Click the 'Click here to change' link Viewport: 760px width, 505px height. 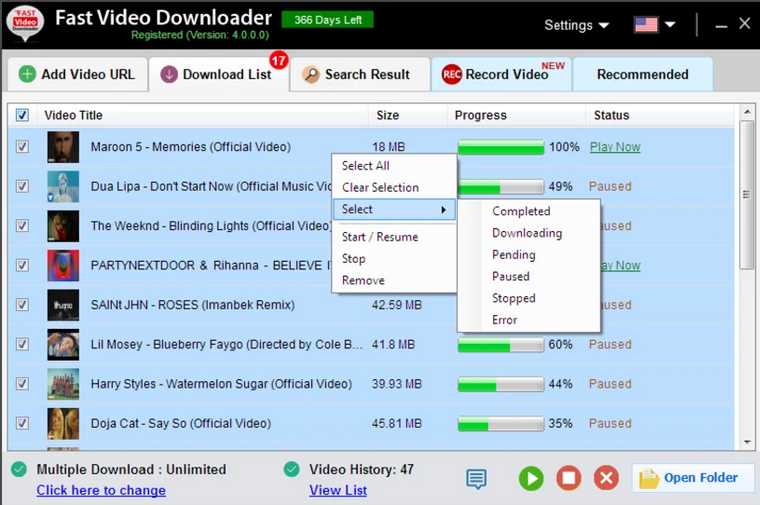tap(101, 490)
